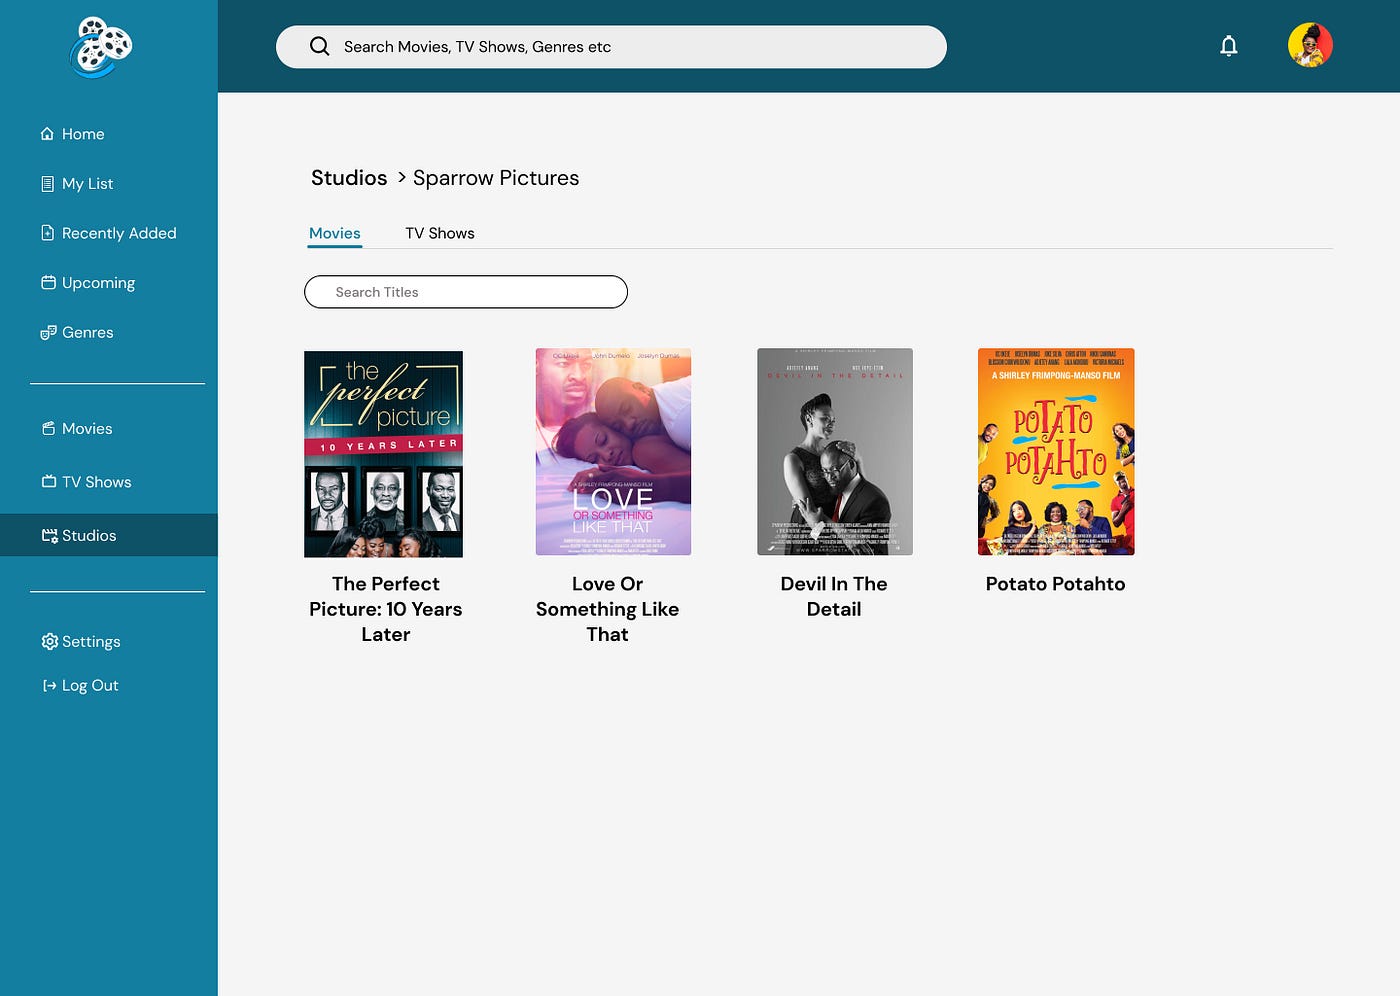Image resolution: width=1400 pixels, height=996 pixels.
Task: Click the Movies clapperboard icon
Action: pyautogui.click(x=48, y=428)
